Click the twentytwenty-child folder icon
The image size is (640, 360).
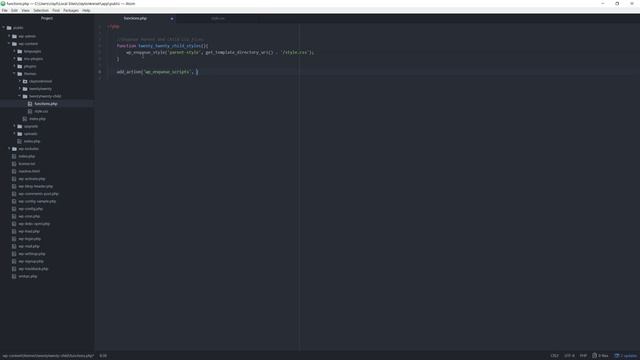coord(25,96)
